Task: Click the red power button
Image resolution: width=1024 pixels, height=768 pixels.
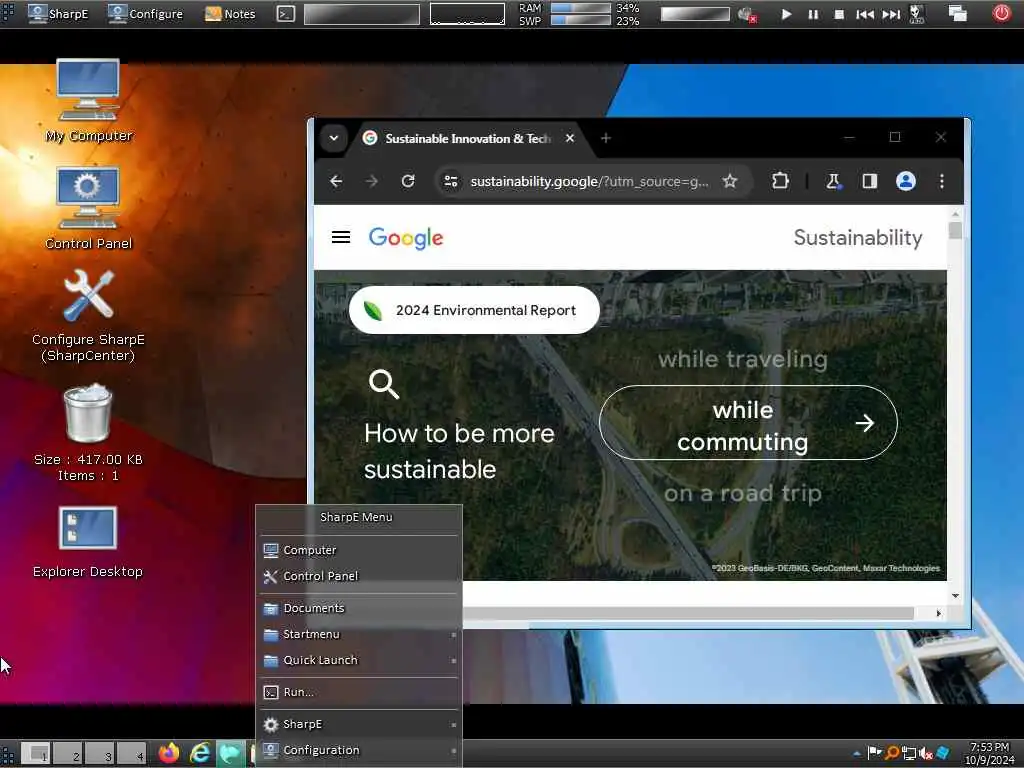Action: 1002,13
